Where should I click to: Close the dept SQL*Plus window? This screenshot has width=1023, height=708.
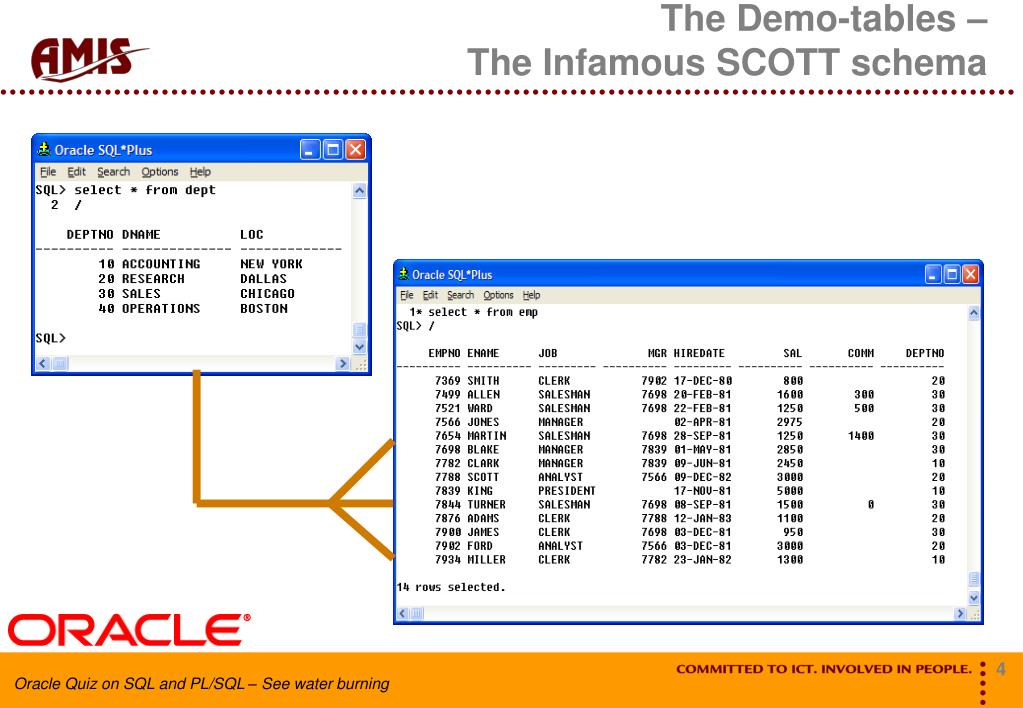tap(355, 150)
